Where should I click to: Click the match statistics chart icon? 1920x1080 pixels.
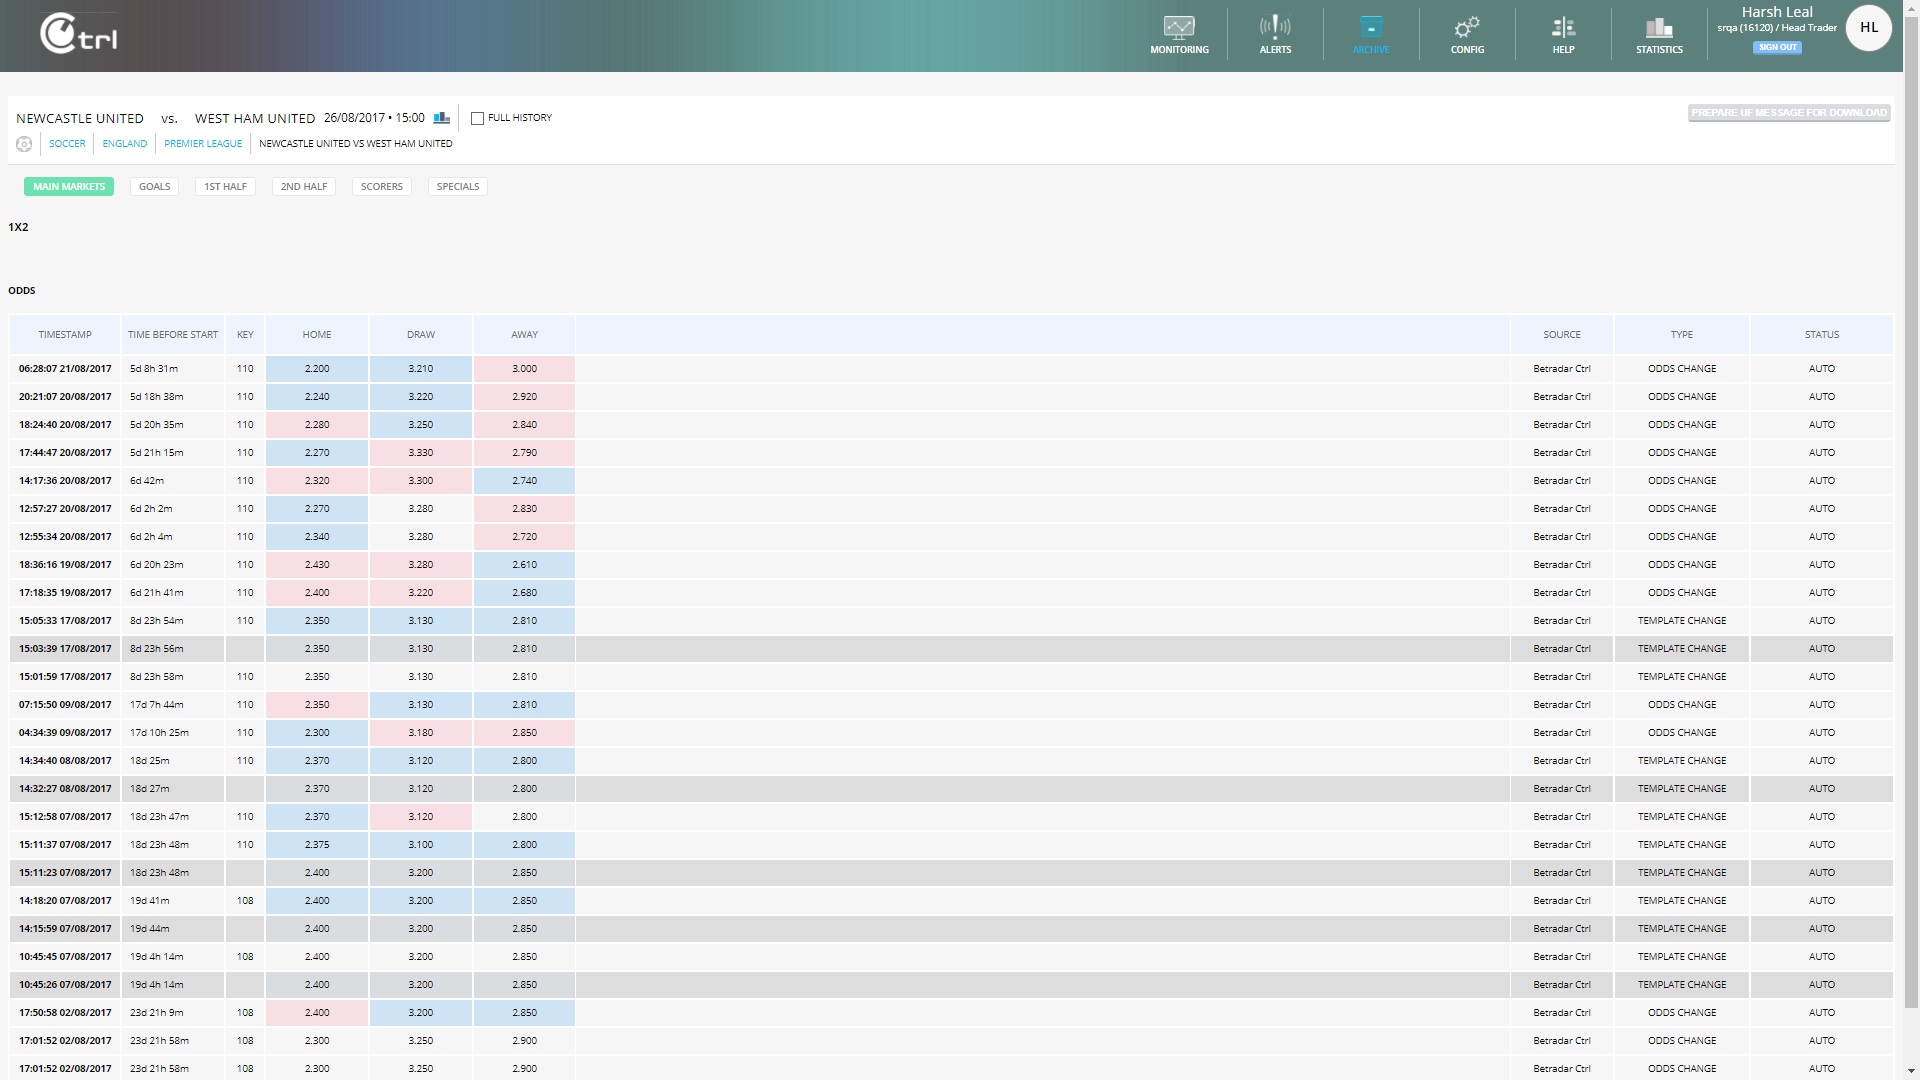[442, 118]
